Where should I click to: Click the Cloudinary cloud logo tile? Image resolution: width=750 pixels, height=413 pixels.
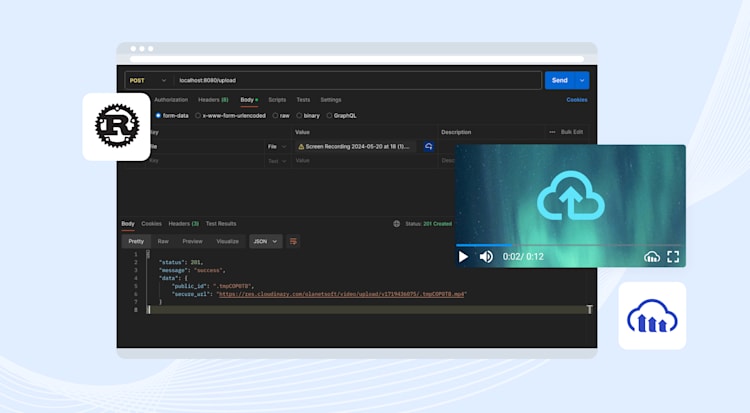652,316
